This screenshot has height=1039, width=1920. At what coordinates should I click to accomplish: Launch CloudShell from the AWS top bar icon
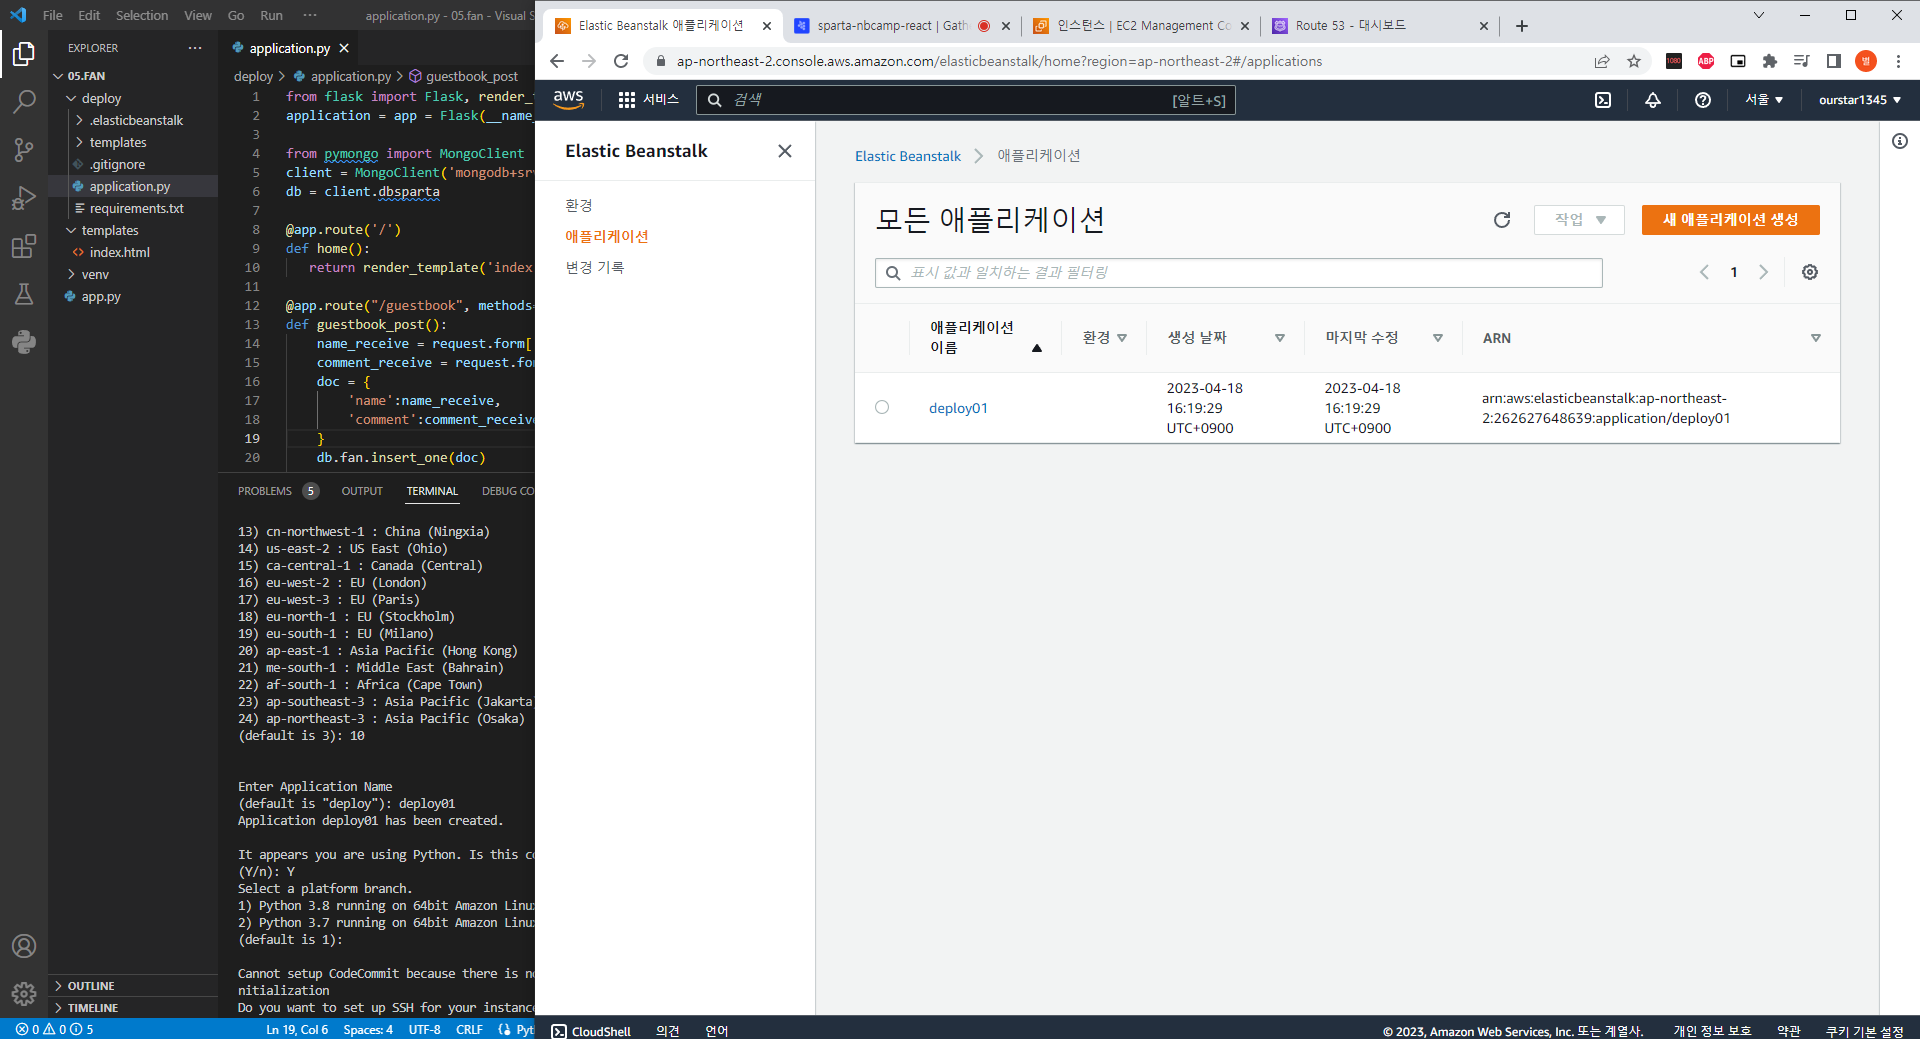coord(1603,100)
